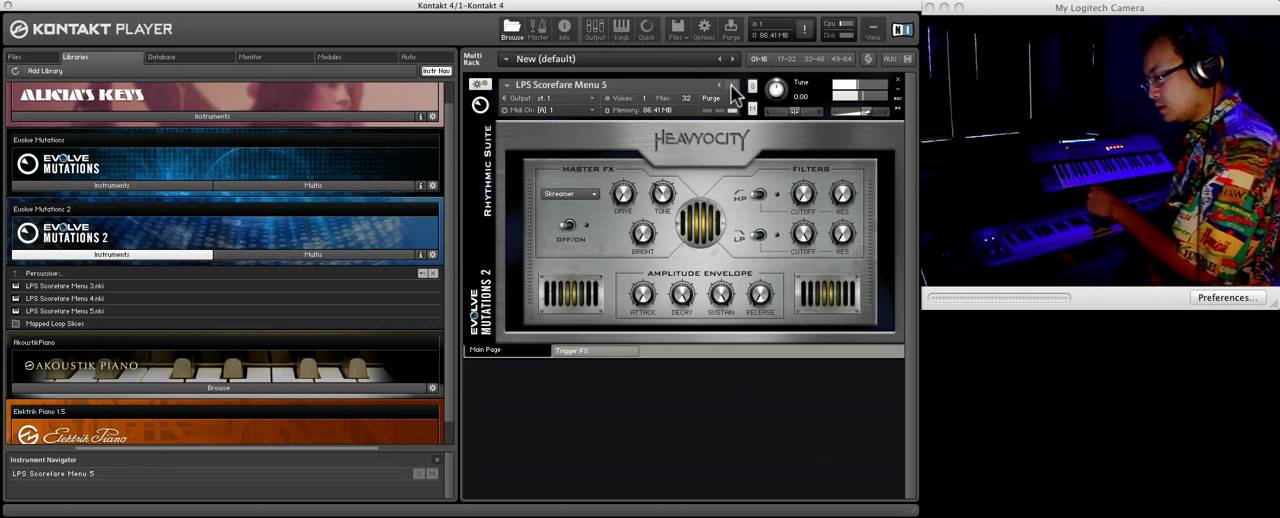1280x518 pixels.
Task: Switch to the Auto tab
Action: 424,57
